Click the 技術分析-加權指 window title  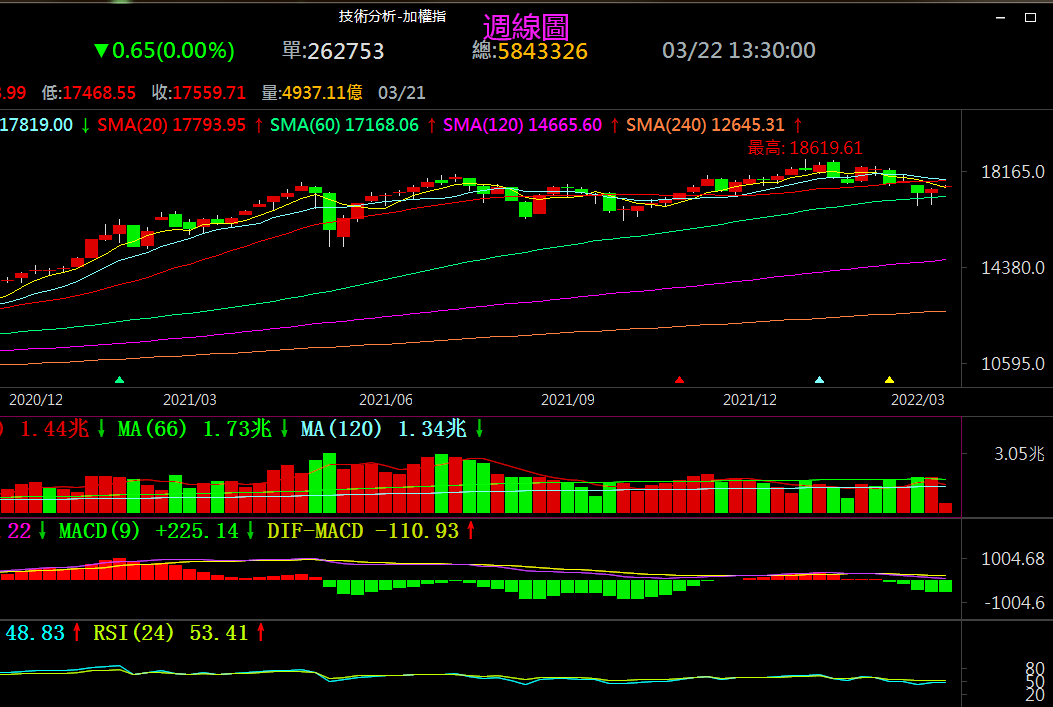392,16
